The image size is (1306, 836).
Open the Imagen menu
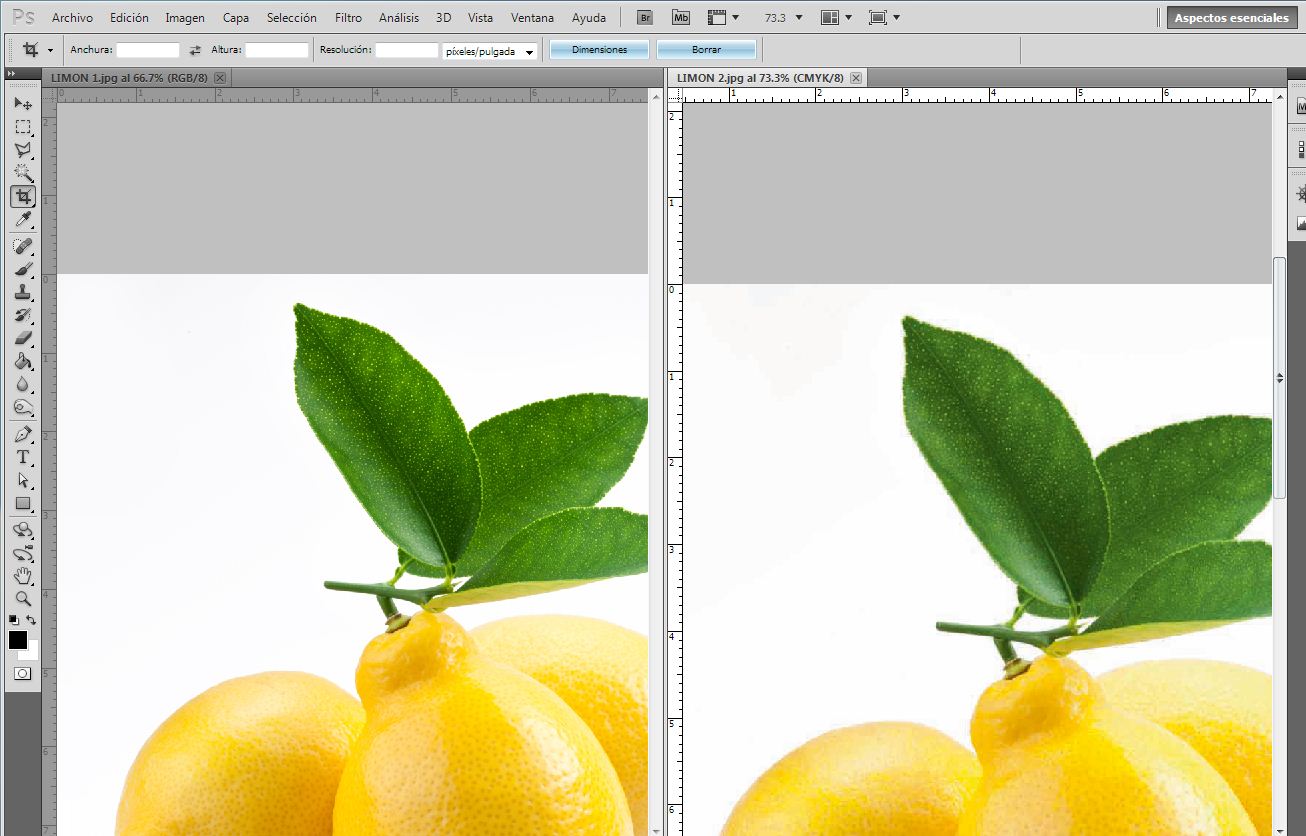pos(185,18)
